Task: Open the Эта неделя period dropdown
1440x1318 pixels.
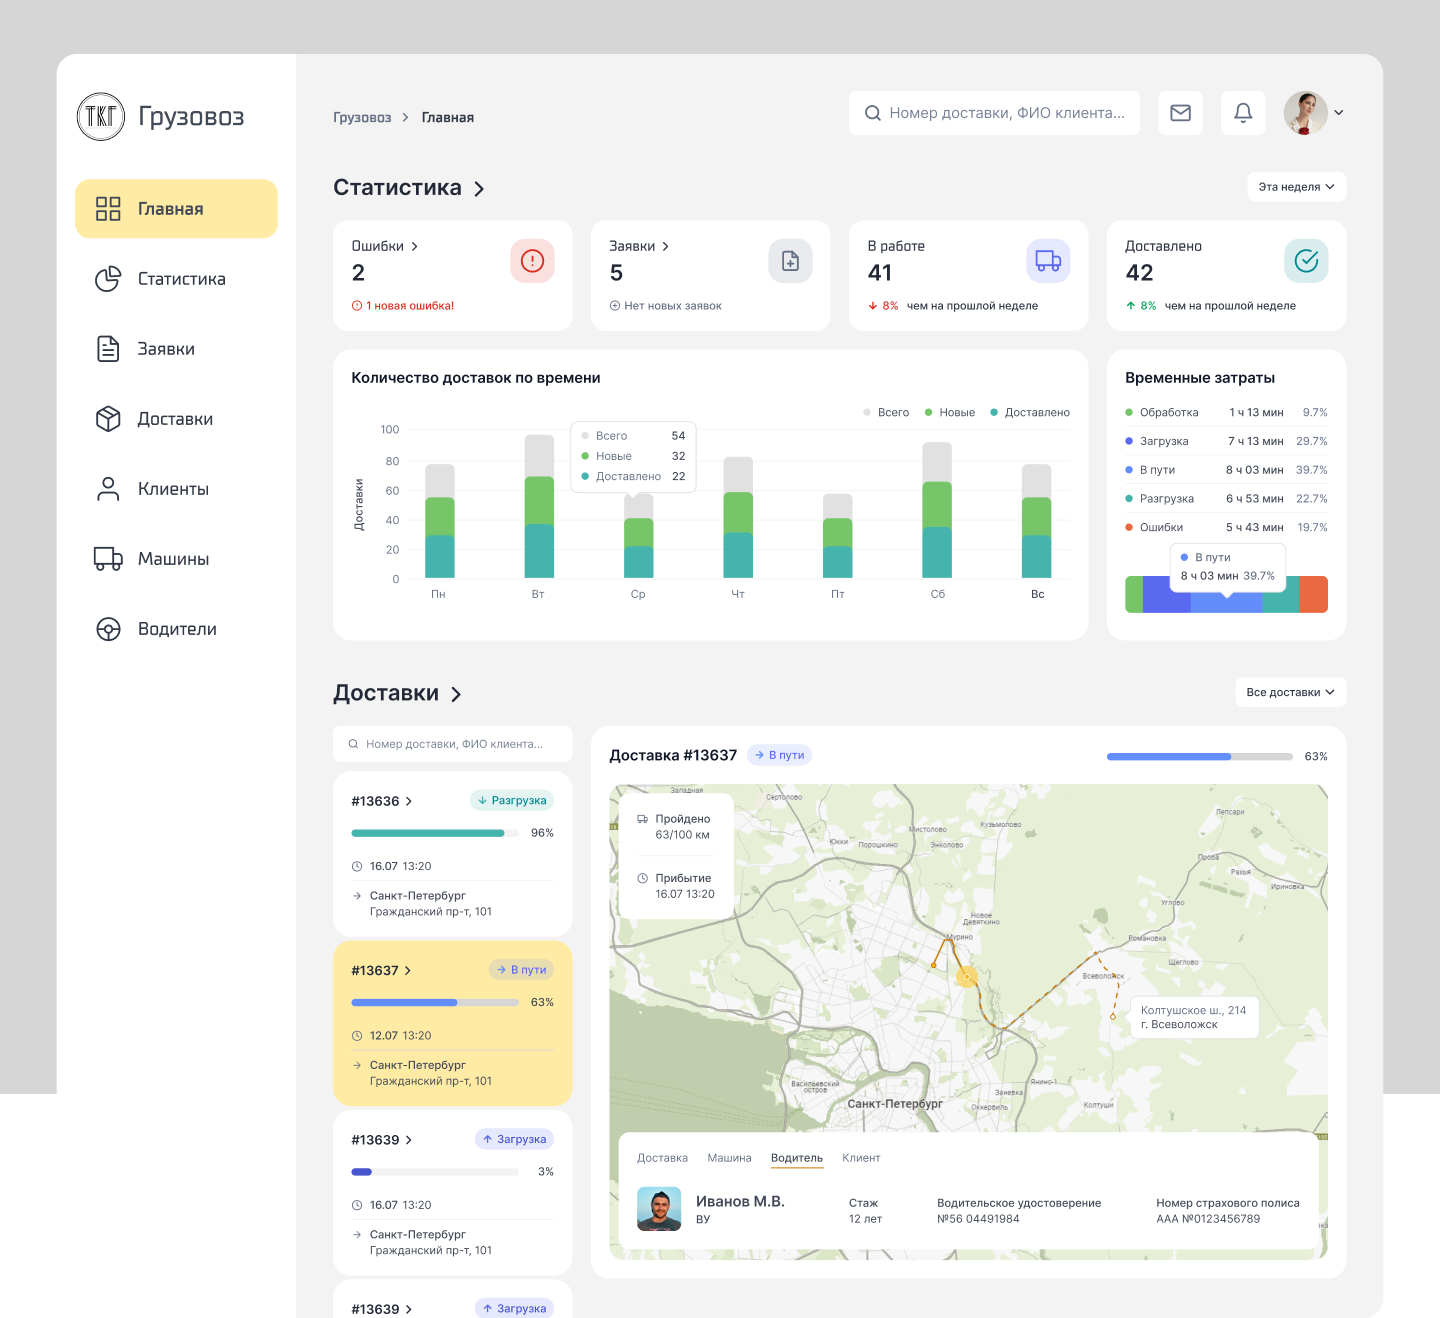Action: point(1296,187)
